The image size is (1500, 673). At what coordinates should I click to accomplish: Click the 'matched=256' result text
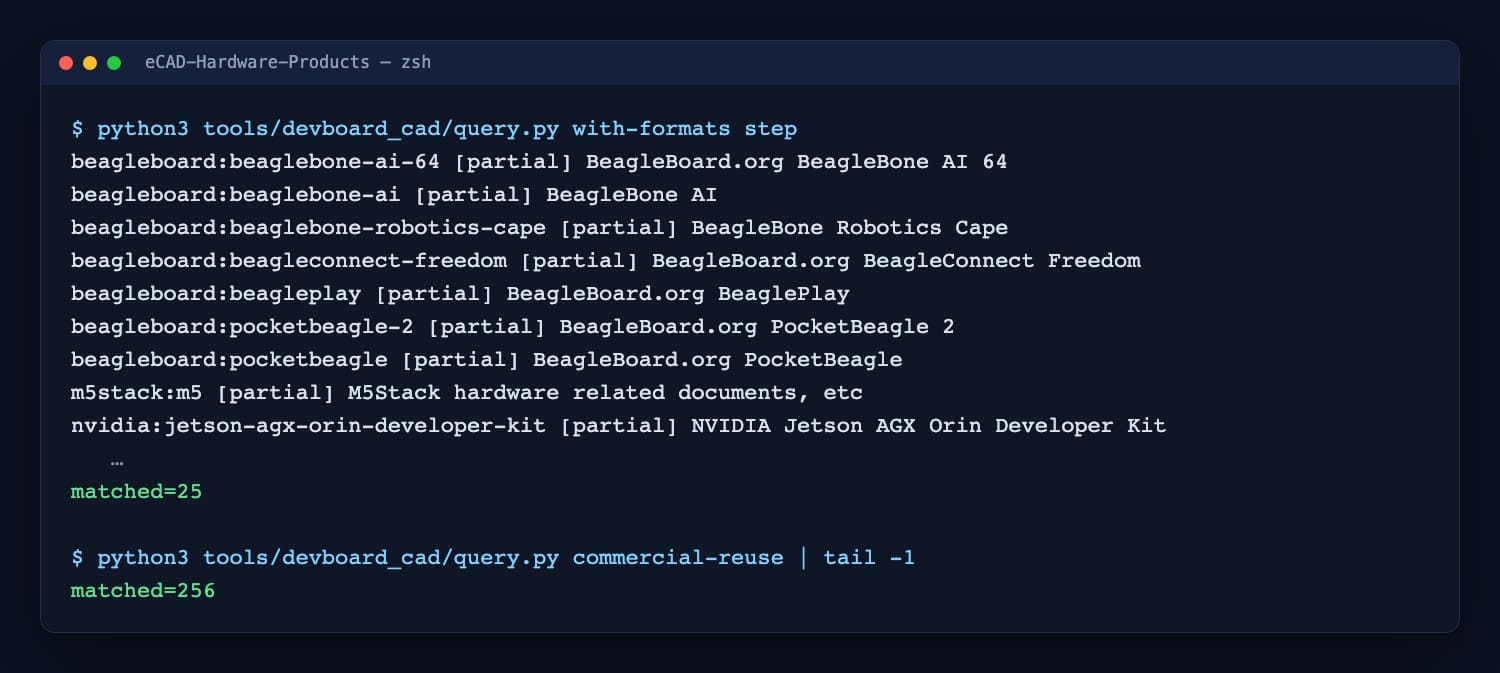143,591
